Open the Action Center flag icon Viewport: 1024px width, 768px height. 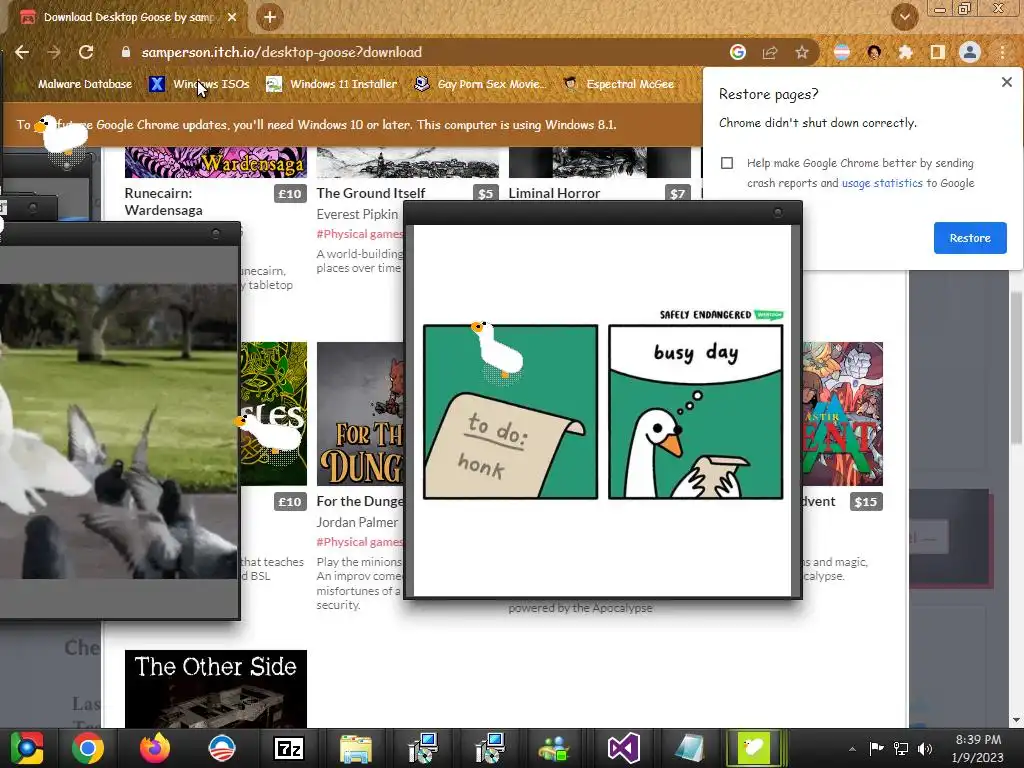click(876, 748)
